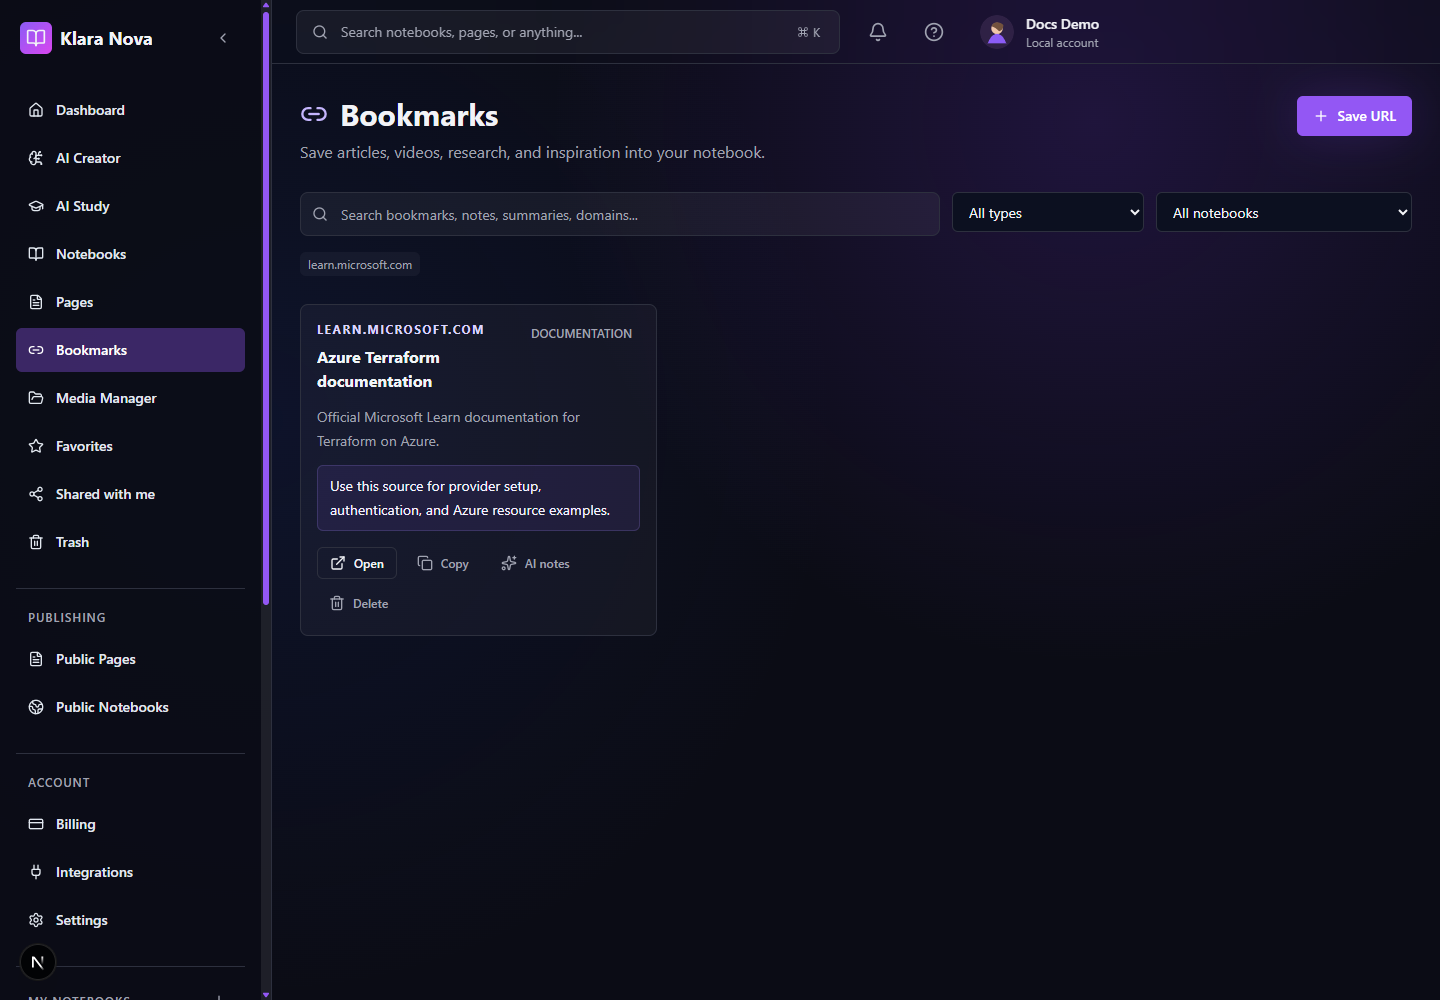
Task: Open the All notebooks dropdown
Action: 1284,212
